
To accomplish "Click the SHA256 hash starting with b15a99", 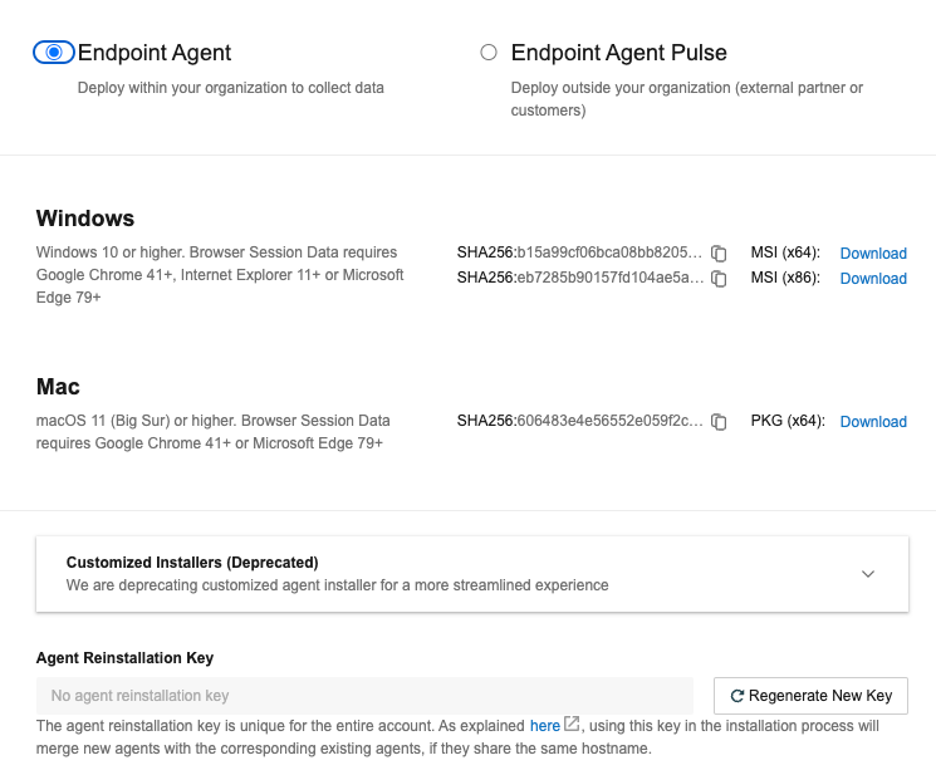I will 609,253.
